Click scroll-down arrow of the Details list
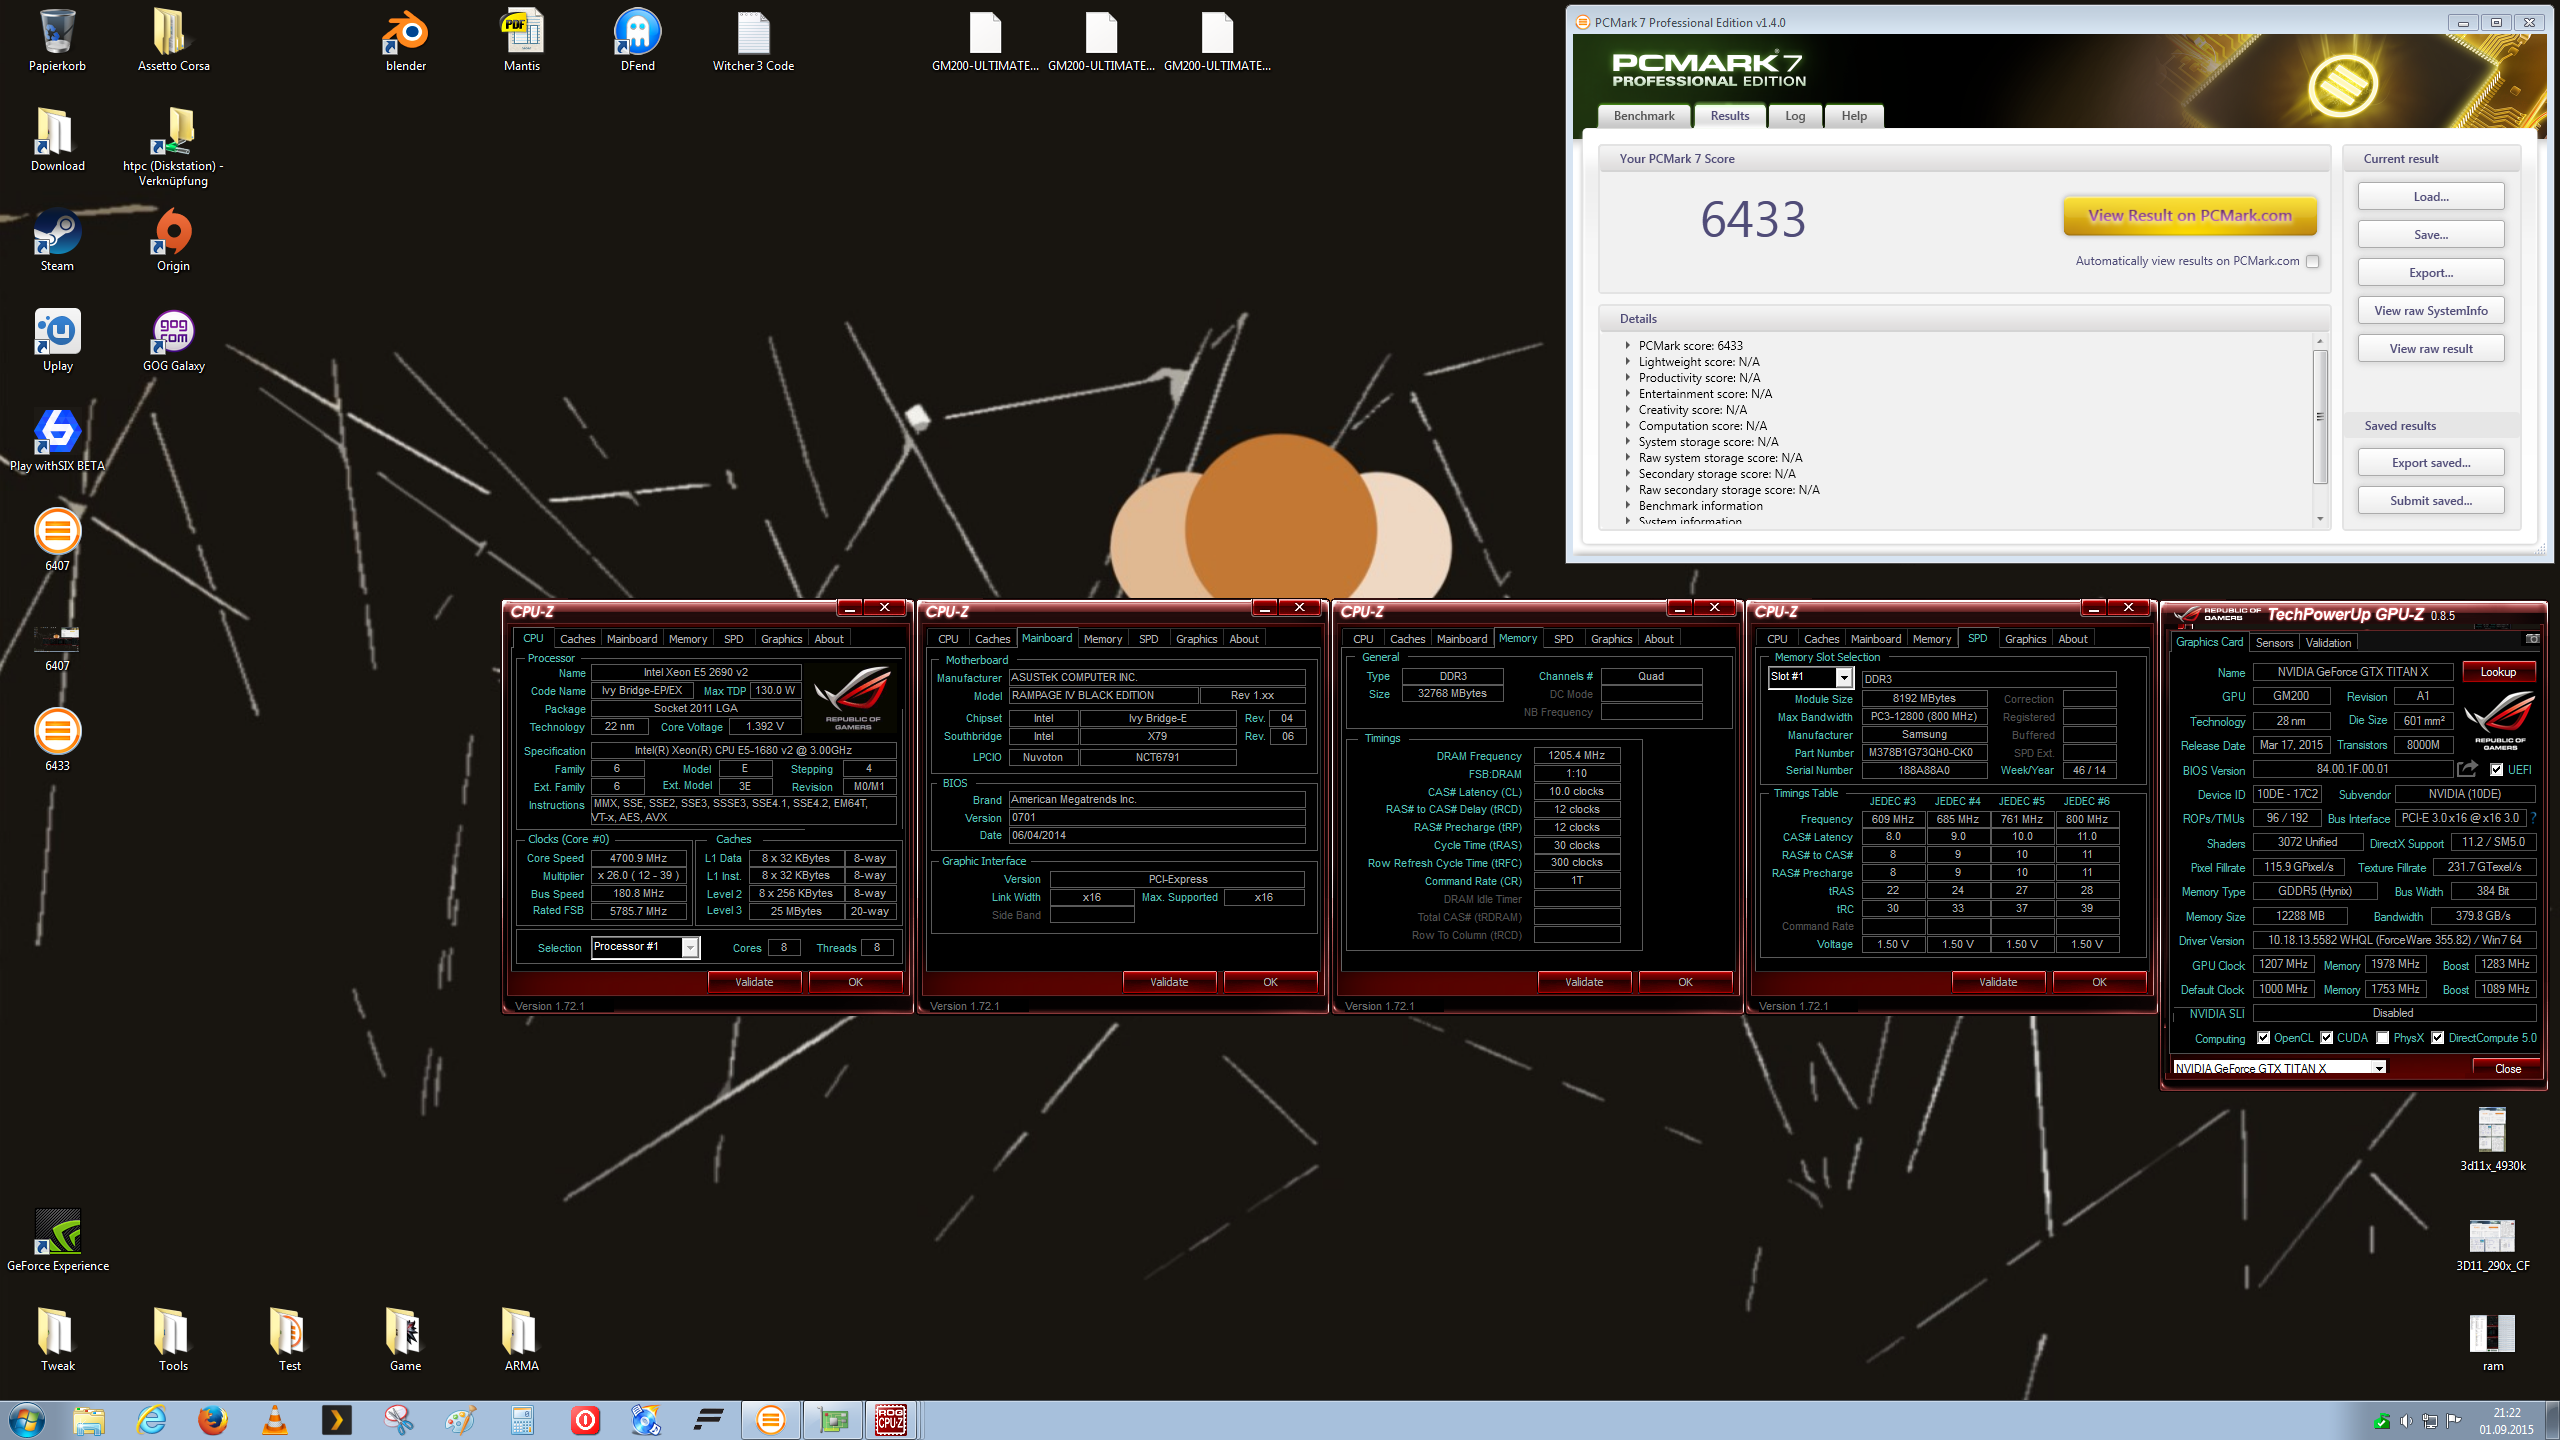Image resolution: width=2560 pixels, height=1440 pixels. pos(2320,519)
